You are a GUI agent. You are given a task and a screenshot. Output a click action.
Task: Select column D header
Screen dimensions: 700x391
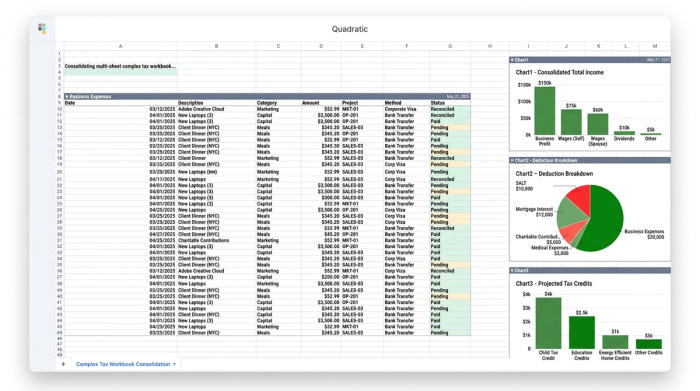pos(321,46)
